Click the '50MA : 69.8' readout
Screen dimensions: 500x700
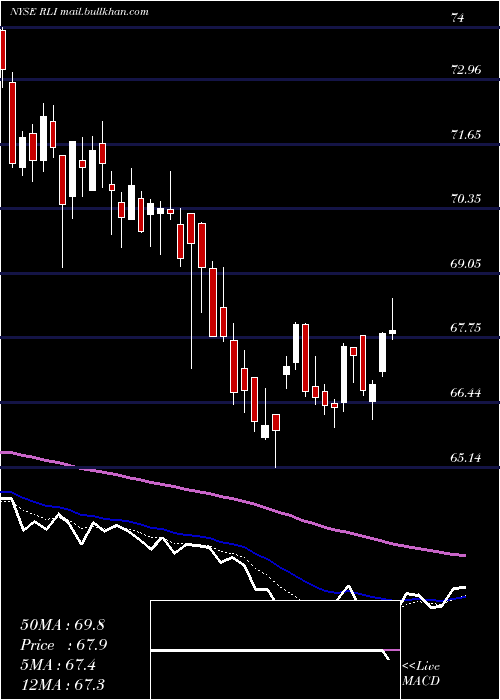point(62,625)
